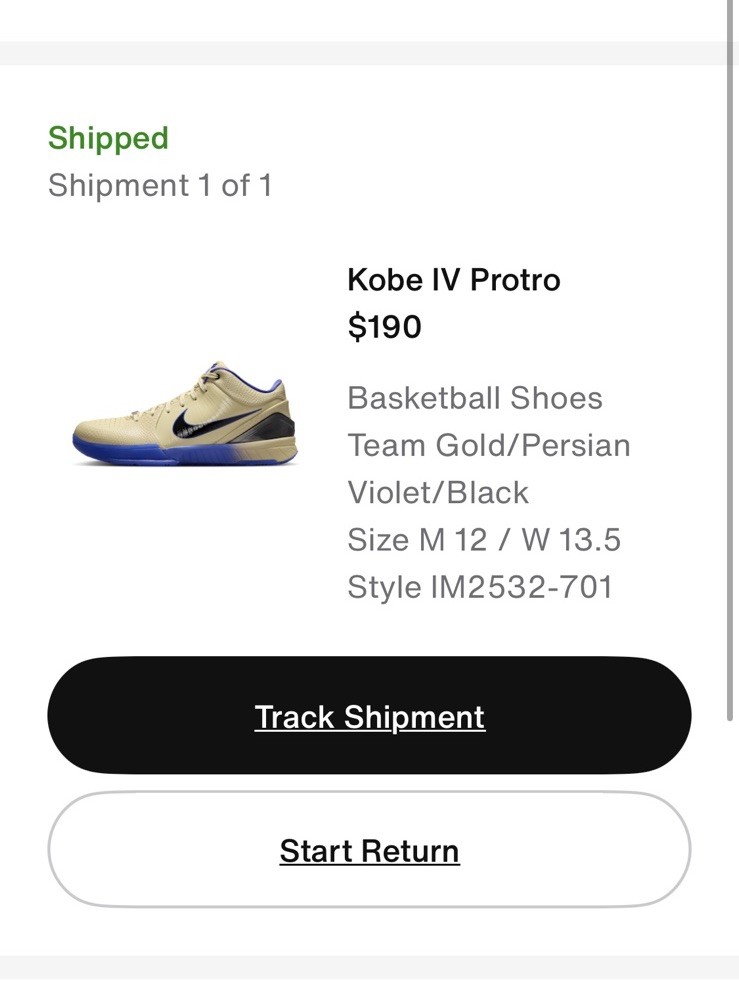Click the $190 price text
The width and height of the screenshot is (739, 981).
point(384,327)
